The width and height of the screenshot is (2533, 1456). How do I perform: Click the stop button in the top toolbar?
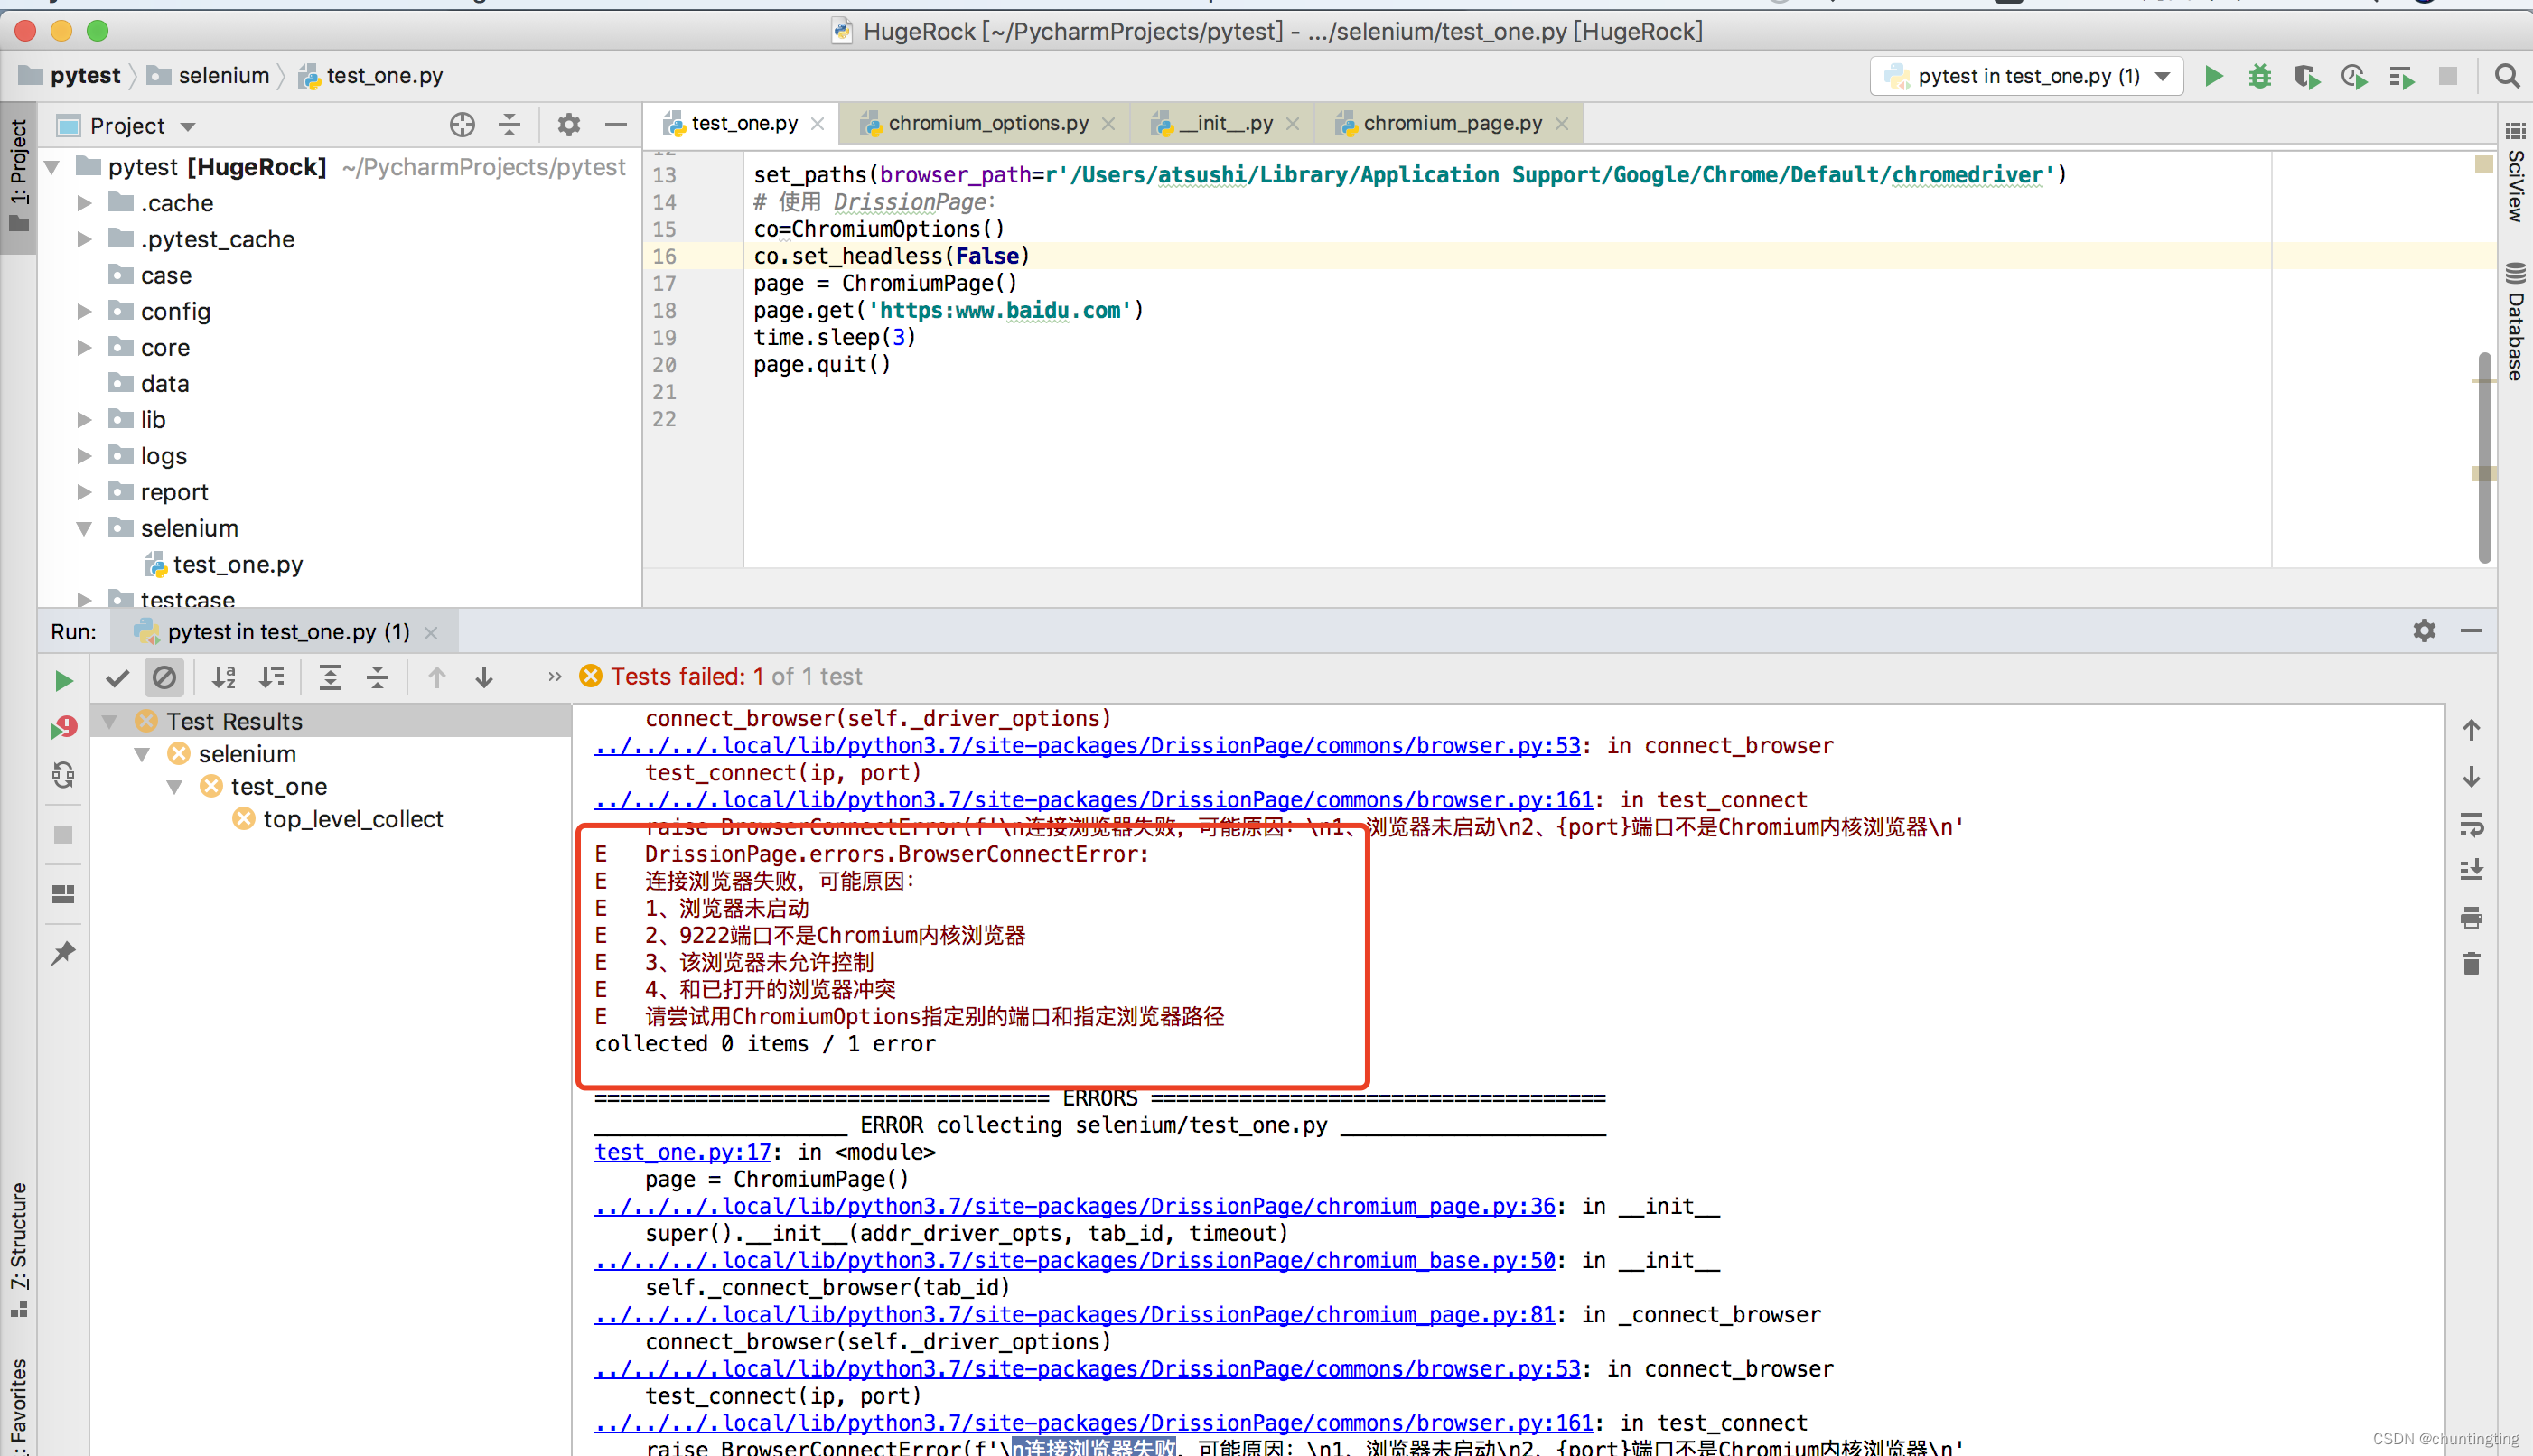(x=2448, y=76)
